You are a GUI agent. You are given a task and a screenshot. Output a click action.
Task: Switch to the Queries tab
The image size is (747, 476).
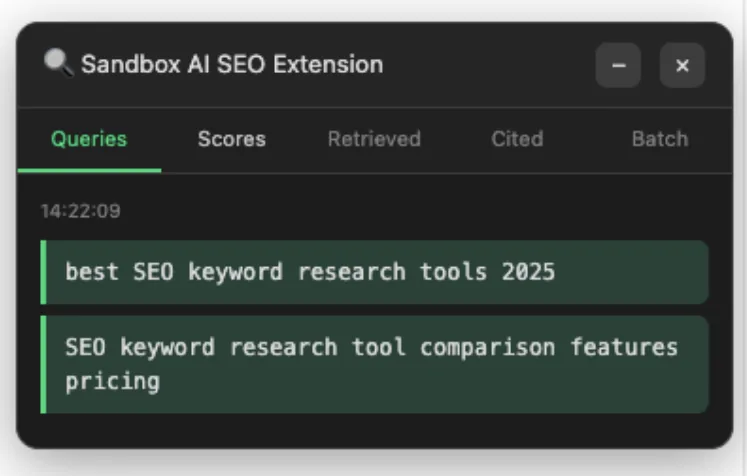coord(89,139)
